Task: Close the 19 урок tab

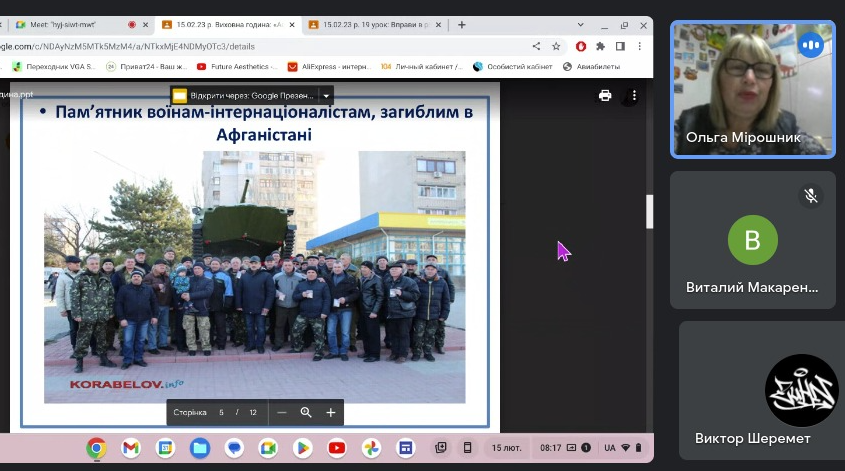Action: [439, 25]
